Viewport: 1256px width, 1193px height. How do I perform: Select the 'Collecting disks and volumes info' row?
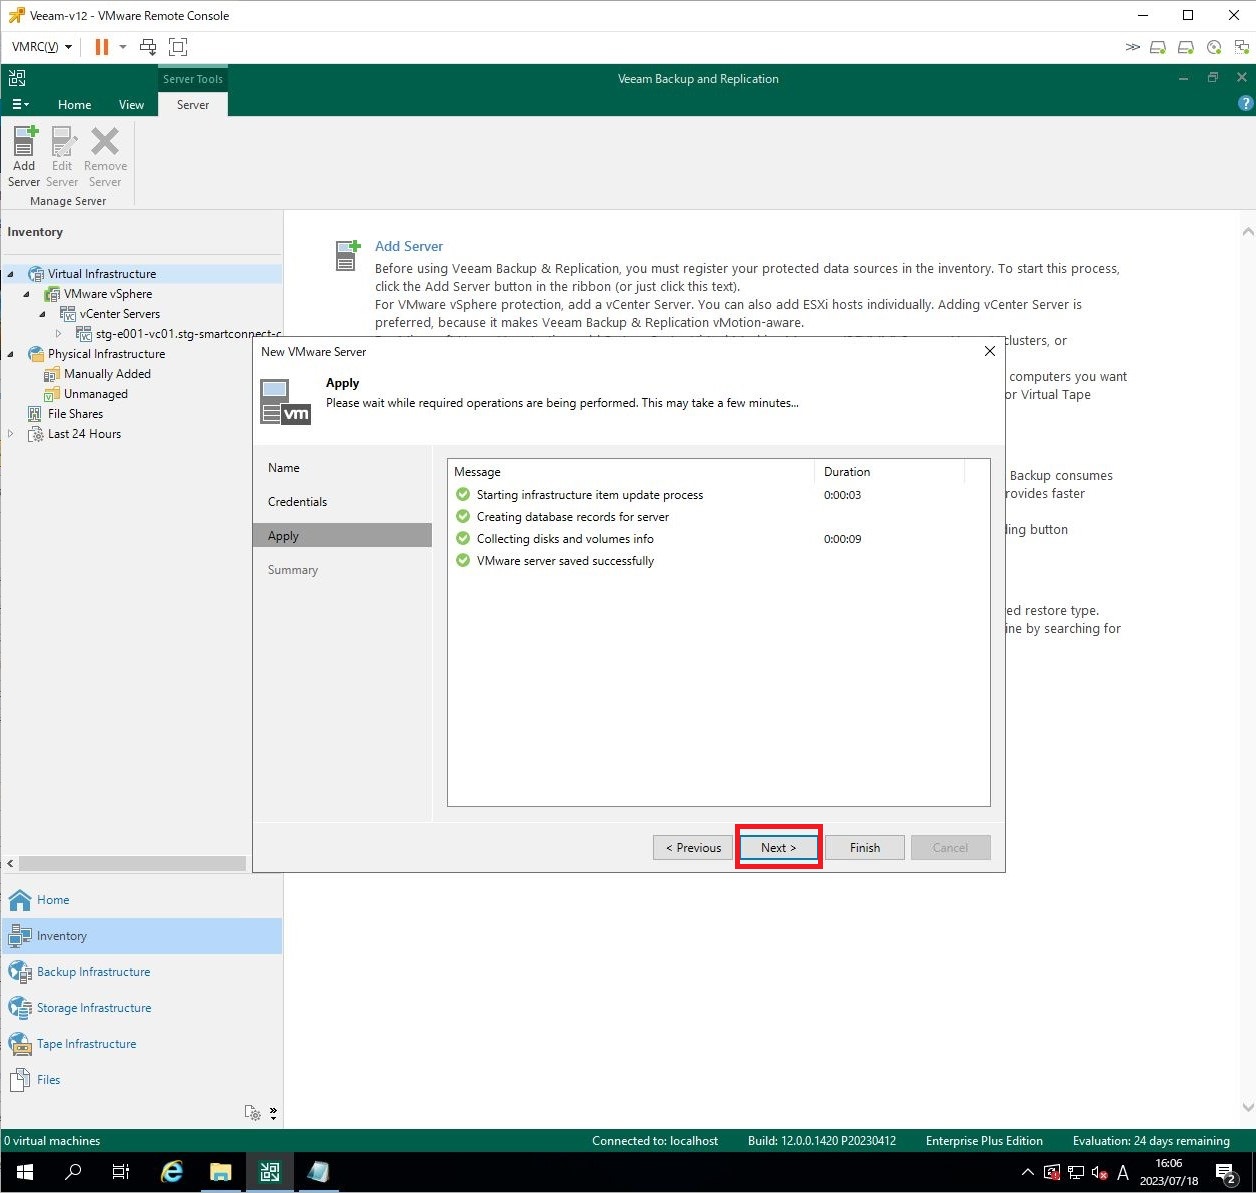click(718, 539)
